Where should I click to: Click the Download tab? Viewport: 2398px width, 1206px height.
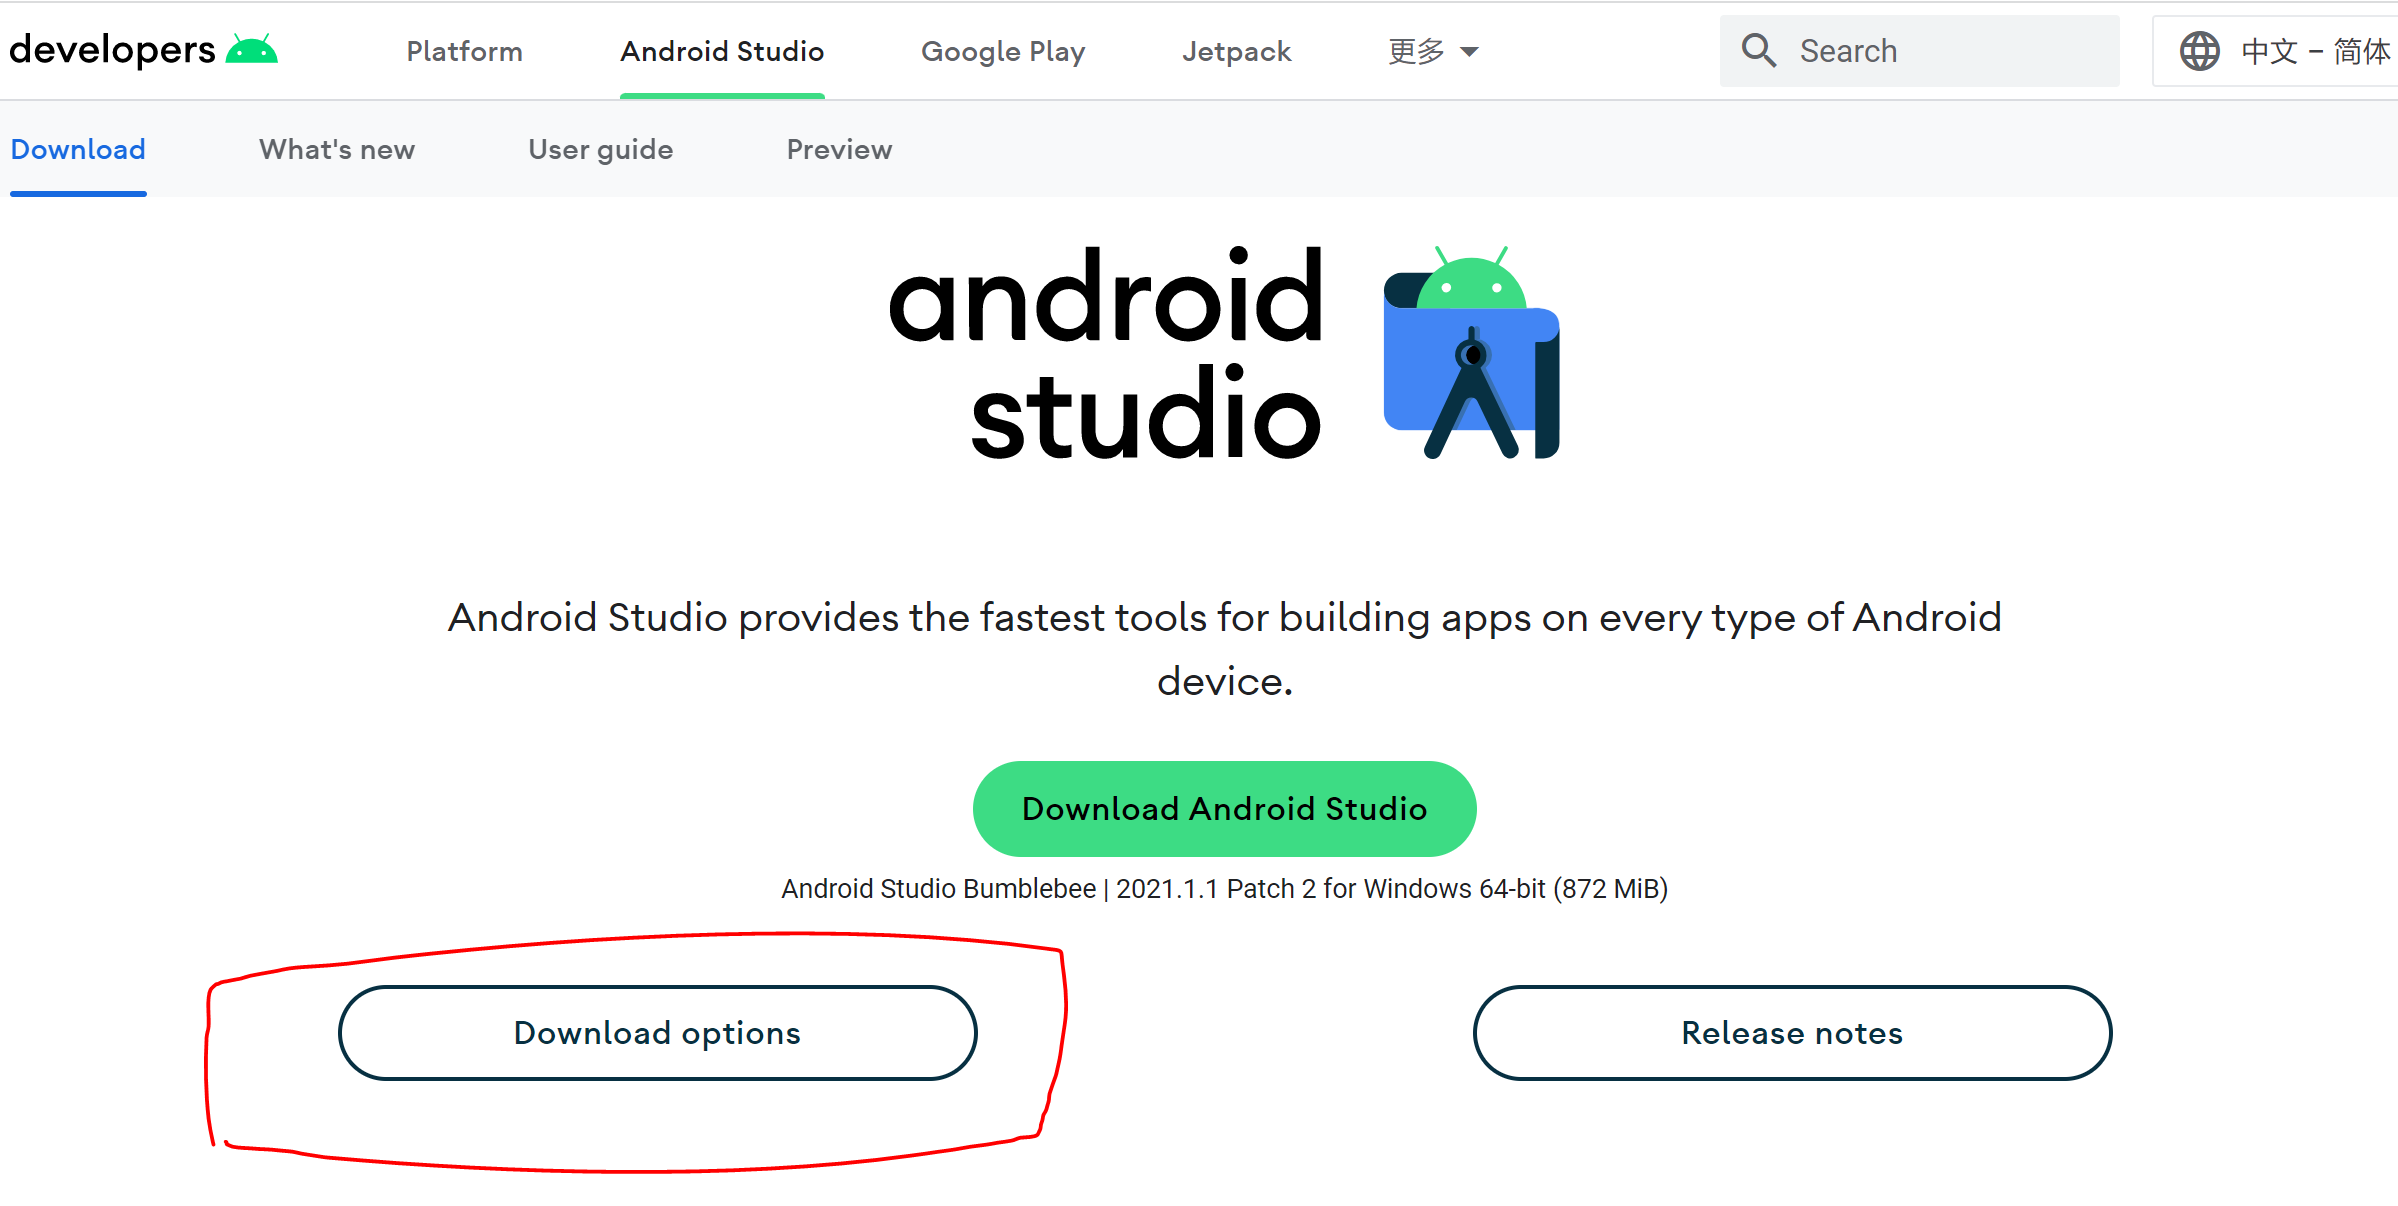tap(77, 149)
